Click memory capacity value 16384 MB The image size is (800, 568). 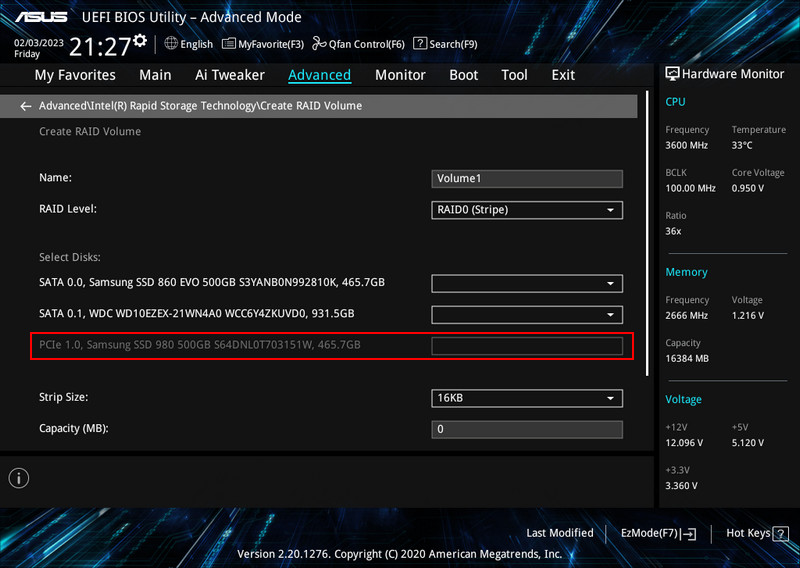(687, 358)
